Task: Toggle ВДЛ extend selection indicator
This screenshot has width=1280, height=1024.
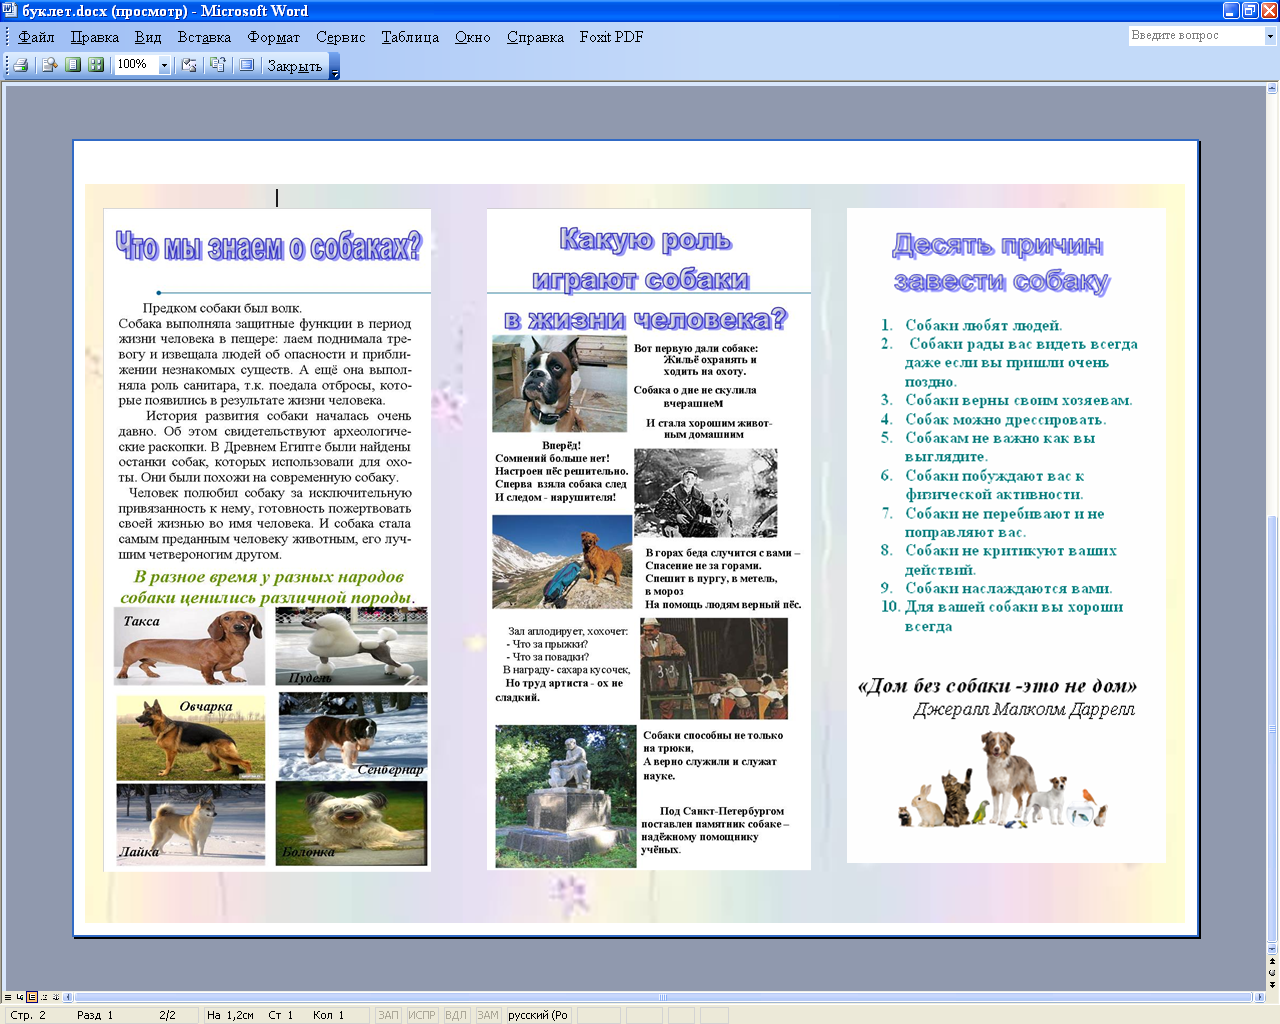Action: point(456,1015)
